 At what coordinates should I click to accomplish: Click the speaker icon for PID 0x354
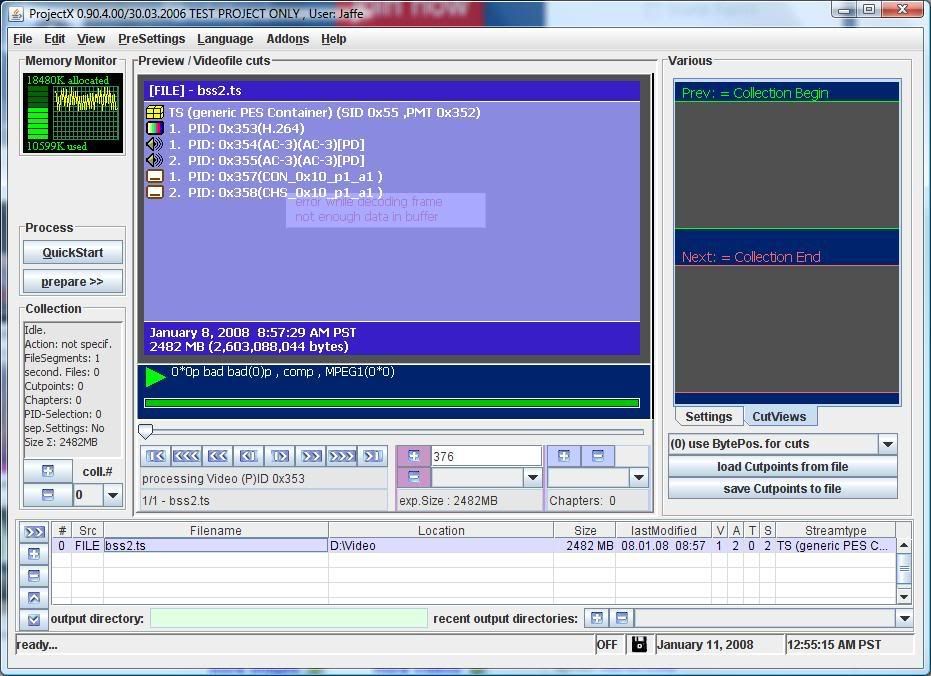tap(154, 144)
